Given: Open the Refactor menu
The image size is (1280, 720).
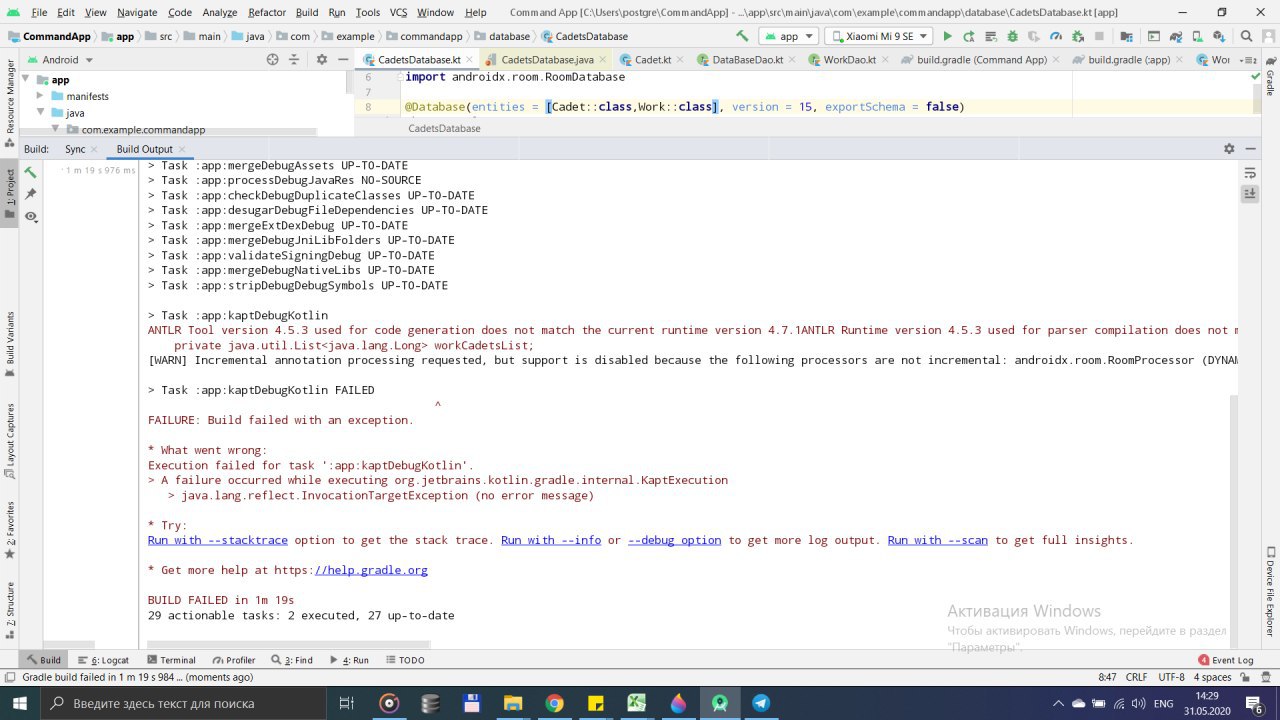Looking at the screenshot, I should pyautogui.click(x=266, y=12).
